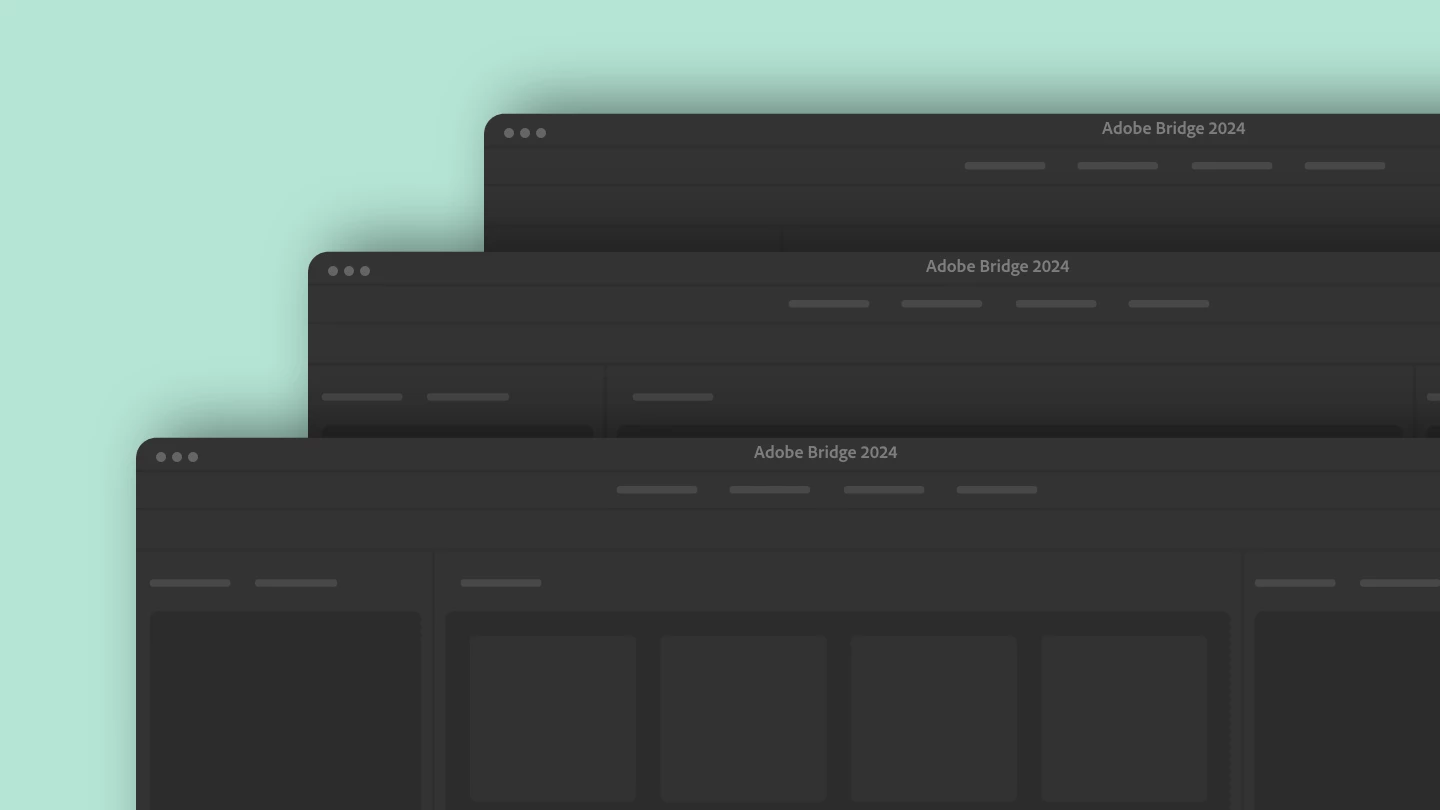Select the rightmost thumbnail in front window's content grid
Screen dimensions: 1440x810
pyautogui.click(x=1124, y=718)
